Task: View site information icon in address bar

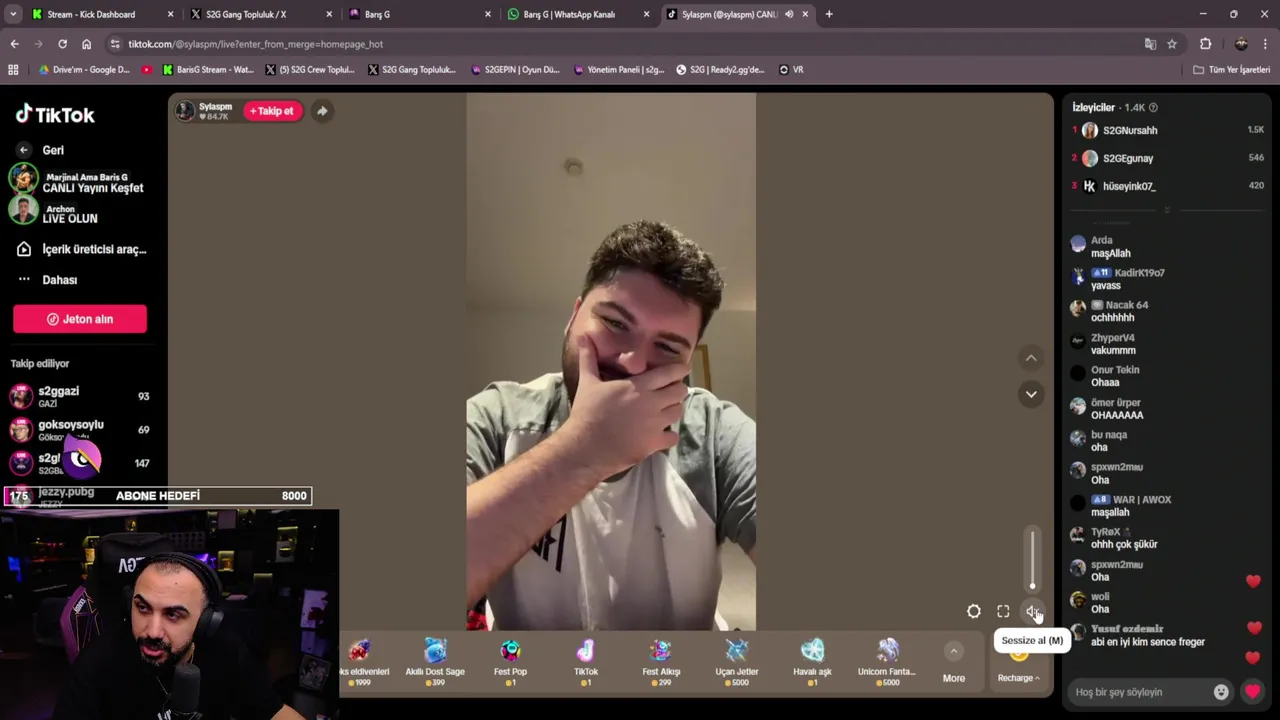Action: pyautogui.click(x=115, y=44)
